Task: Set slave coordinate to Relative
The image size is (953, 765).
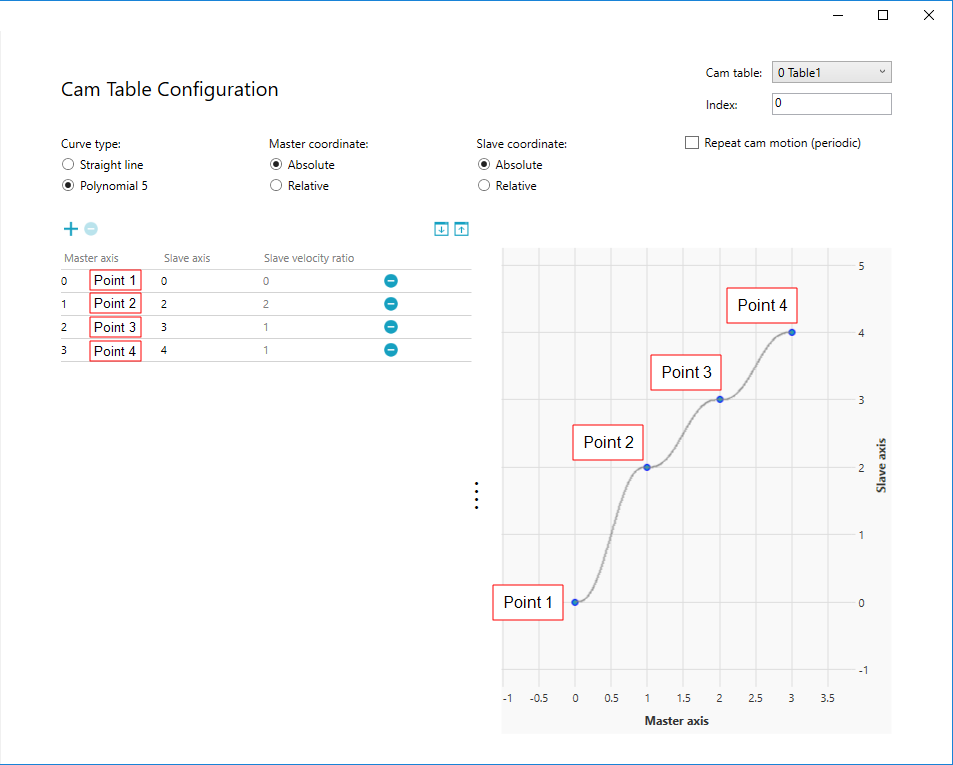Action: coord(484,186)
